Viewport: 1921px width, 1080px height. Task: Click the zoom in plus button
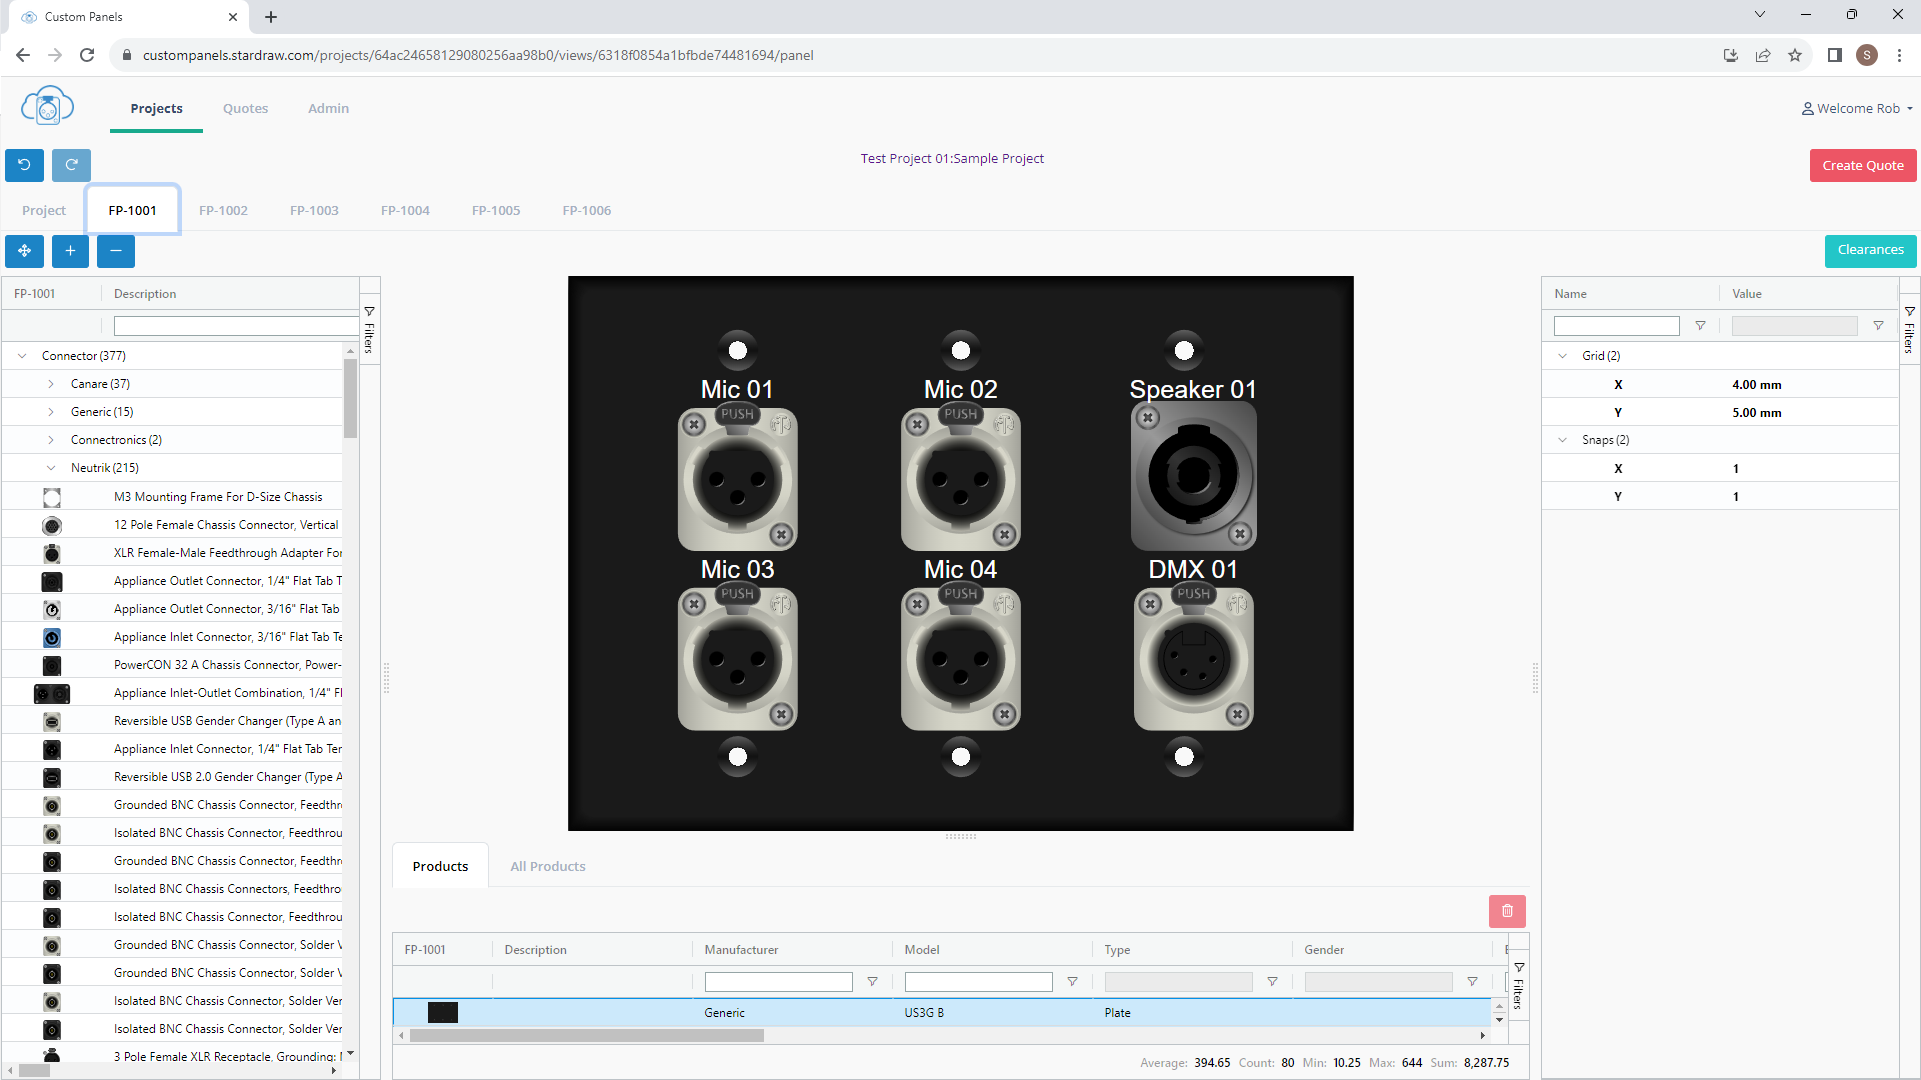[x=70, y=251]
